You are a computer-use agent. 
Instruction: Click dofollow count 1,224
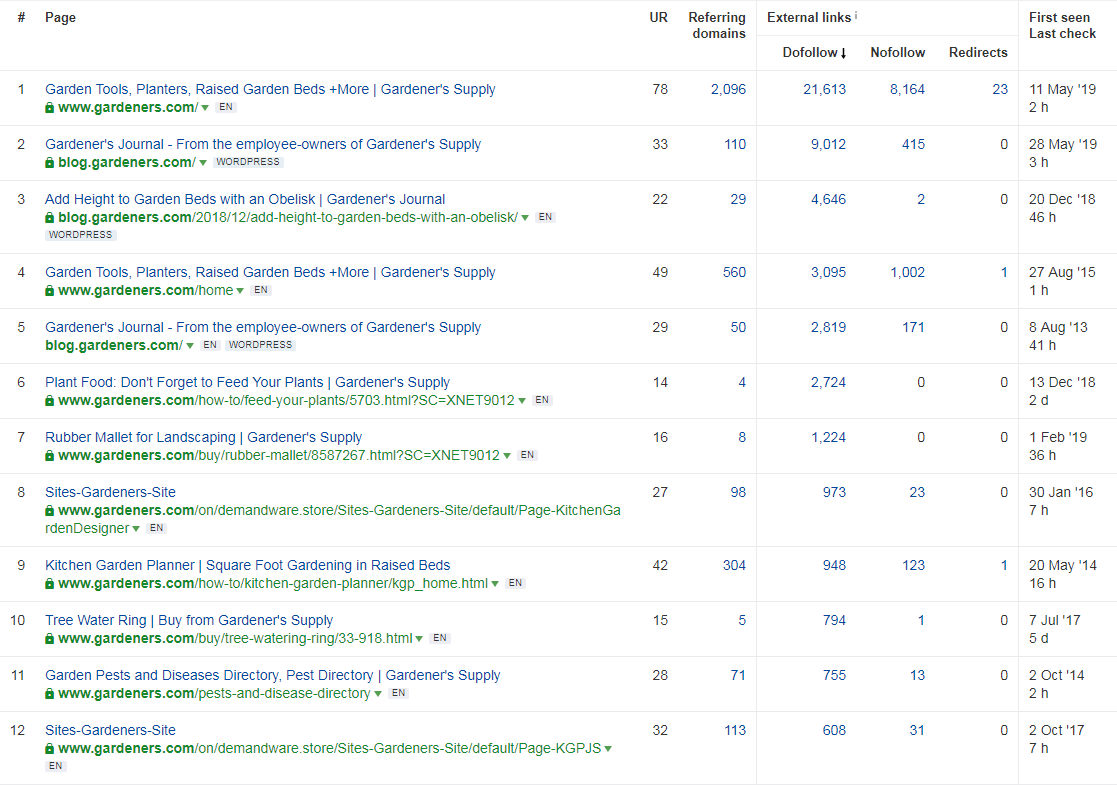828,437
